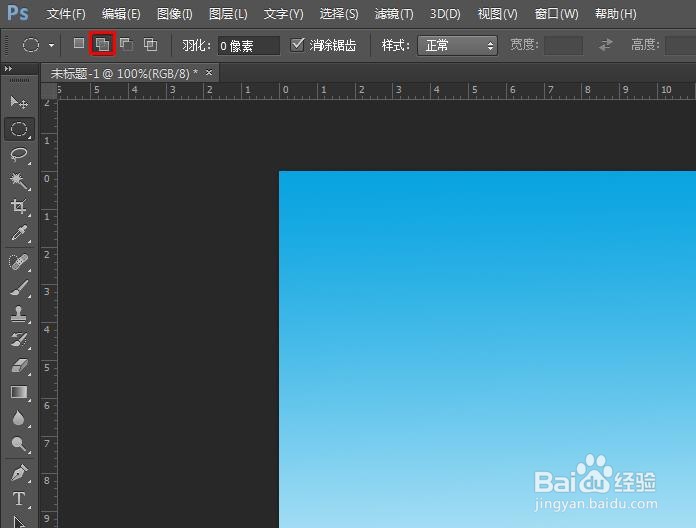
Task: Select the Elliptical Marquee tool in toolbox
Action: click(x=19, y=129)
